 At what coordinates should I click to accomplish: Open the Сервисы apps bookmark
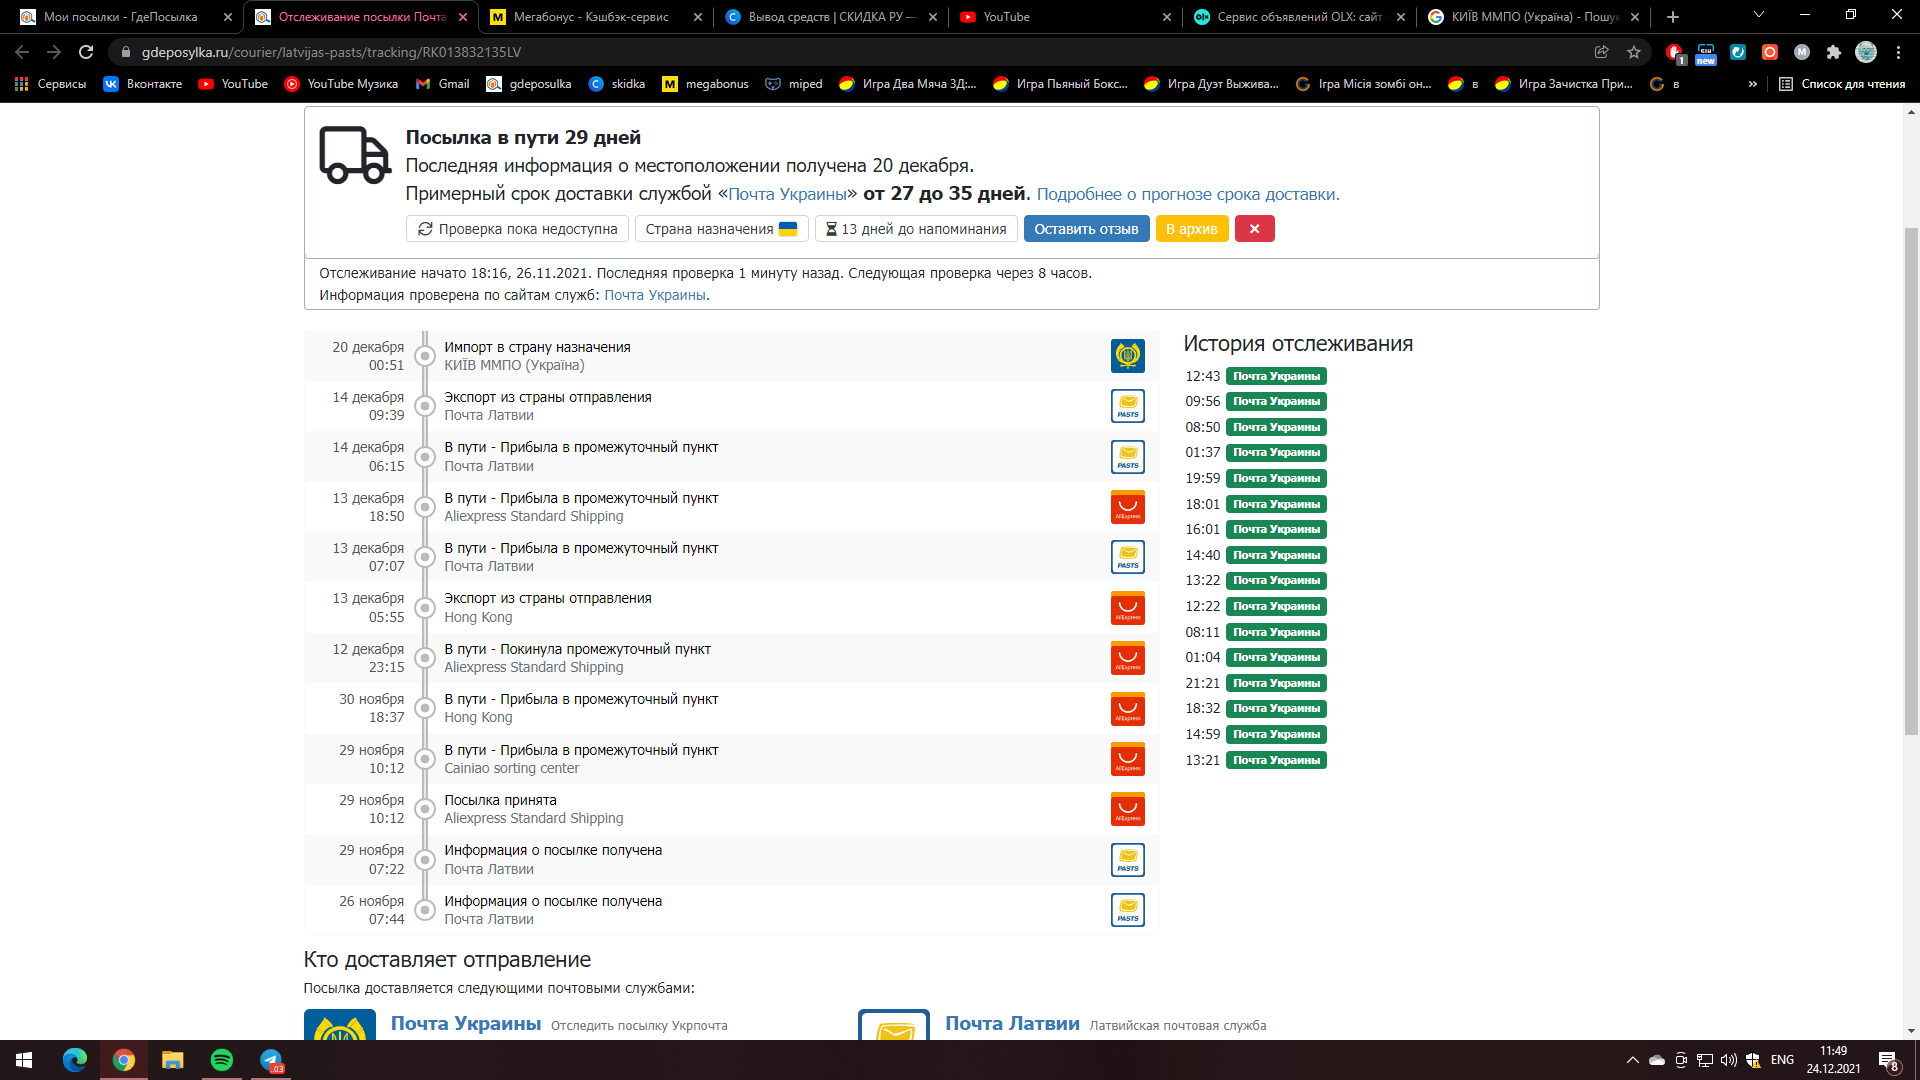(x=50, y=84)
